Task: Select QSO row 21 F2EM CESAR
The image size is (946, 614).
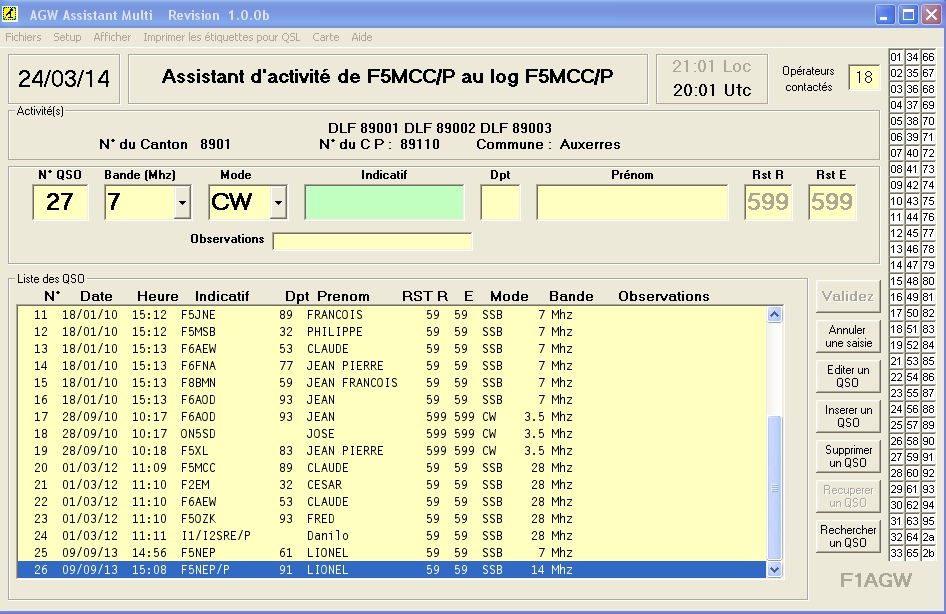Action: point(392,484)
